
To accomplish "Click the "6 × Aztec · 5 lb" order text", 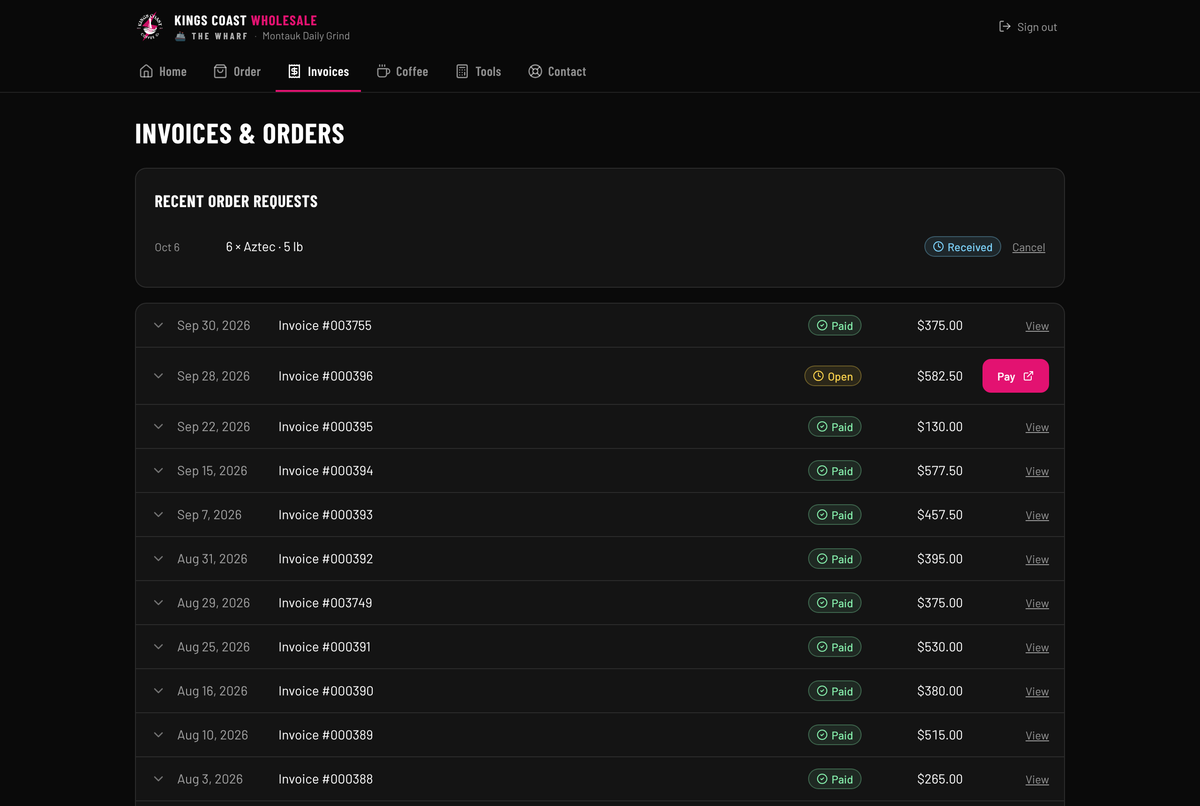I will pos(264,247).
